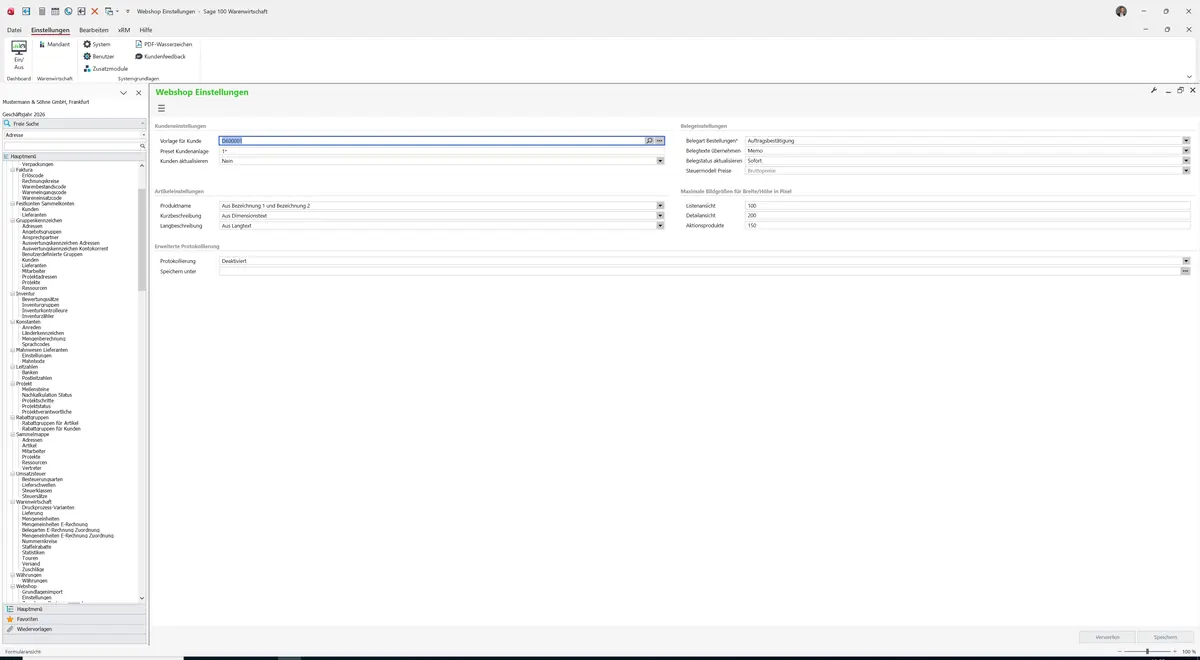Viewport: 1200px width, 660px height.
Task: Open the Hilfe ribbon tab
Action: 146,30
